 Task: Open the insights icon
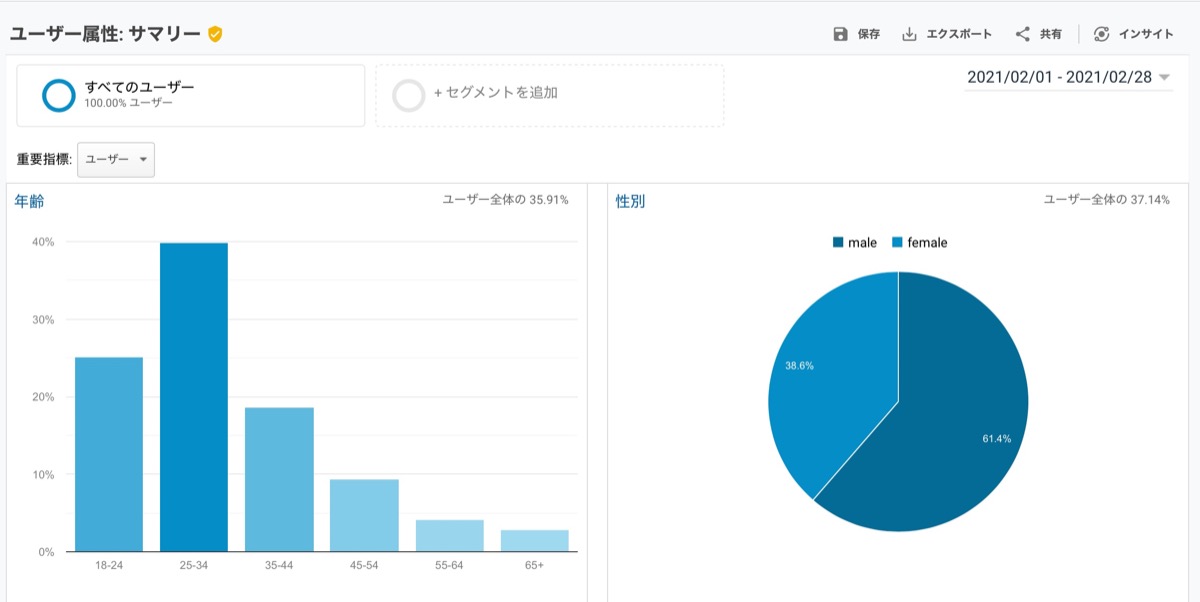click(1101, 34)
